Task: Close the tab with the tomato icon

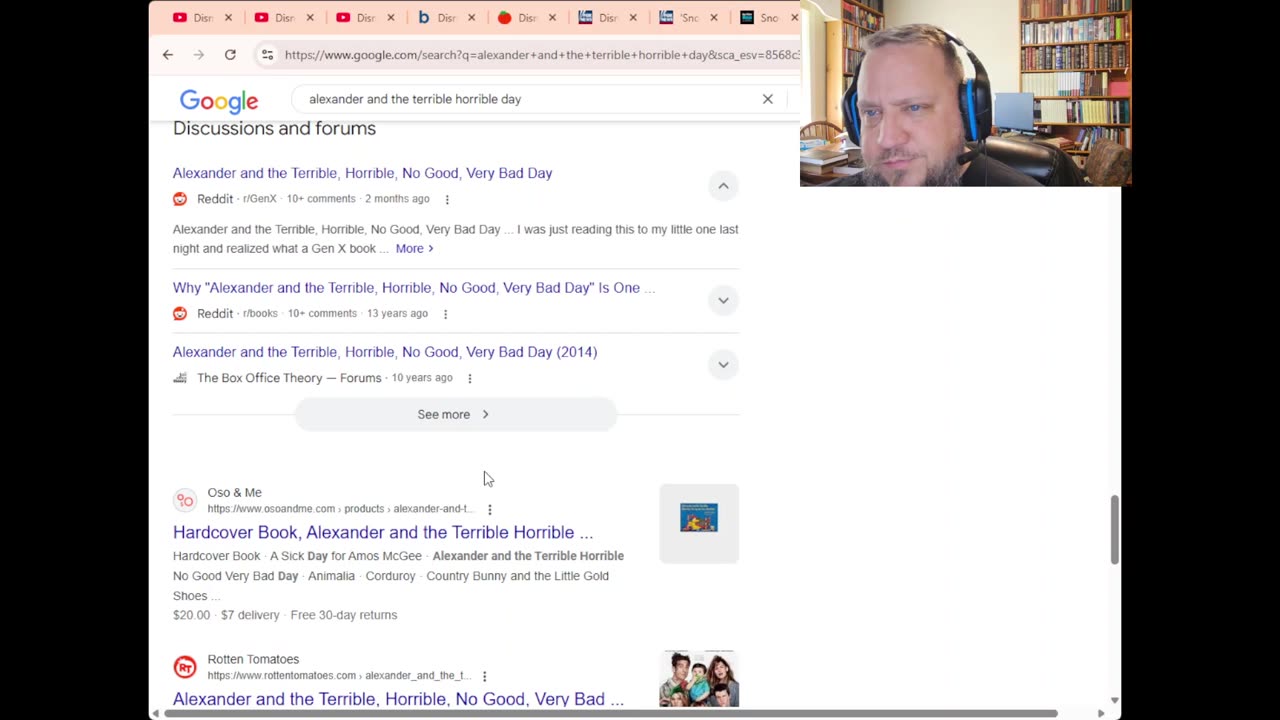Action: point(552,17)
